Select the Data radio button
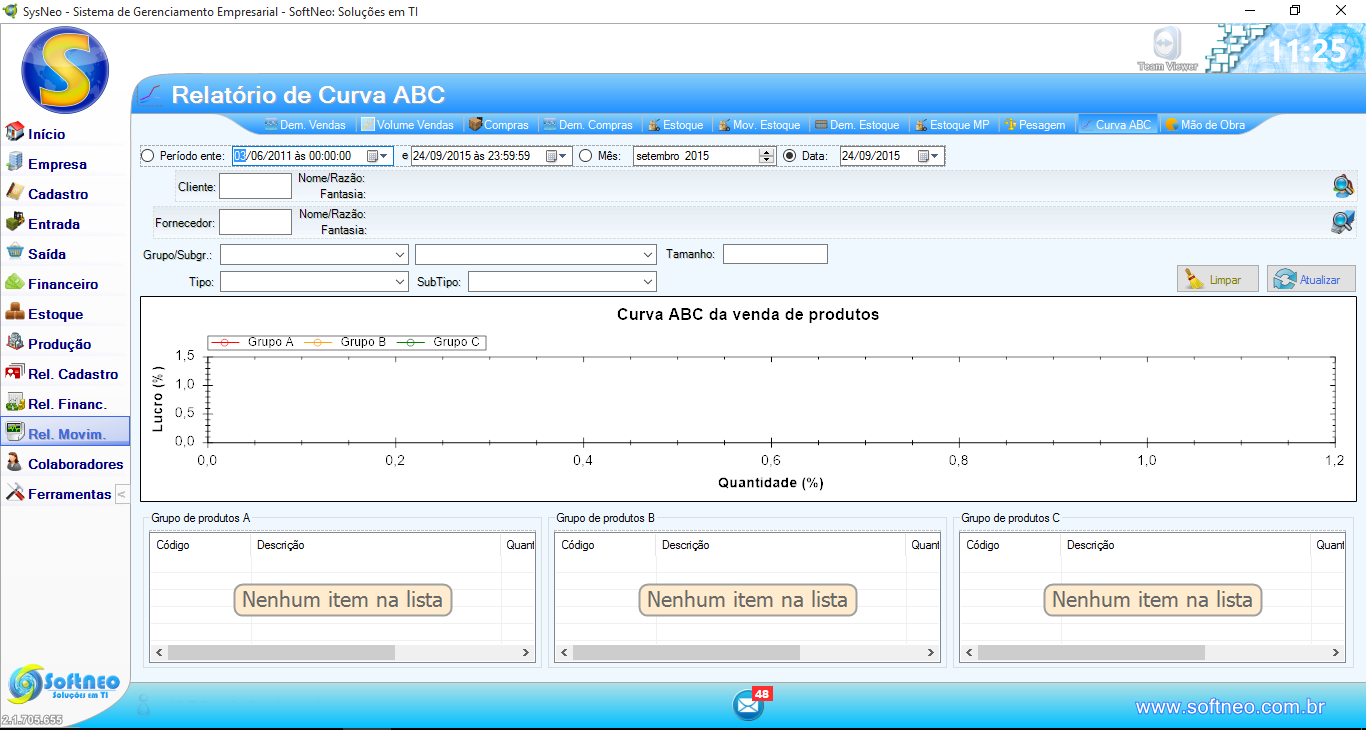This screenshot has height=730, width=1366. point(789,156)
